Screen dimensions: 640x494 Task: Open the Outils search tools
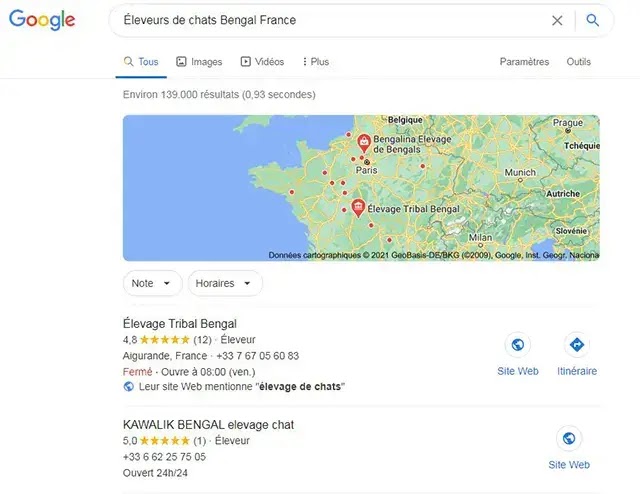pyautogui.click(x=578, y=62)
